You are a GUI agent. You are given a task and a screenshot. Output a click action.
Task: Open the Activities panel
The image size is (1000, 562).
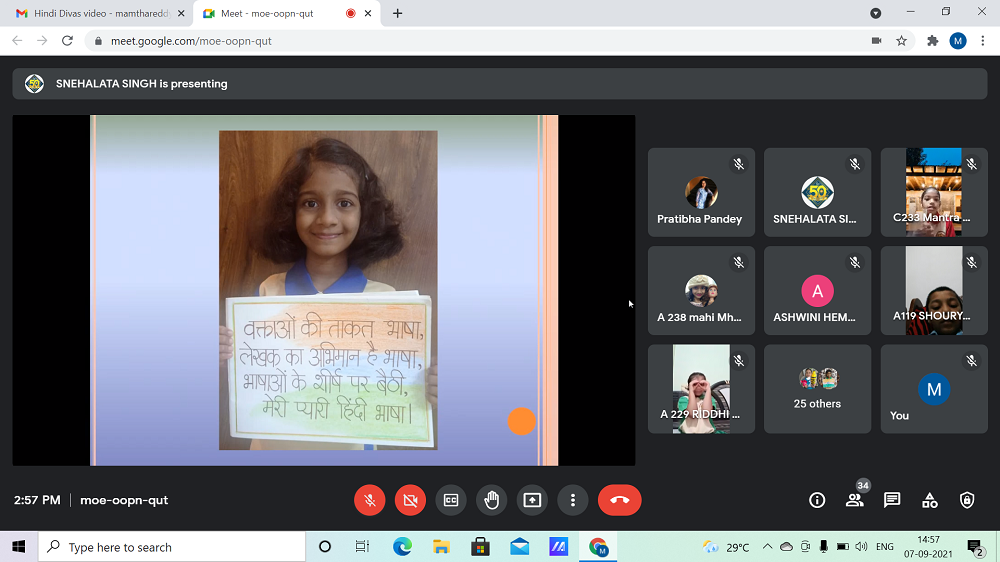coord(929,500)
